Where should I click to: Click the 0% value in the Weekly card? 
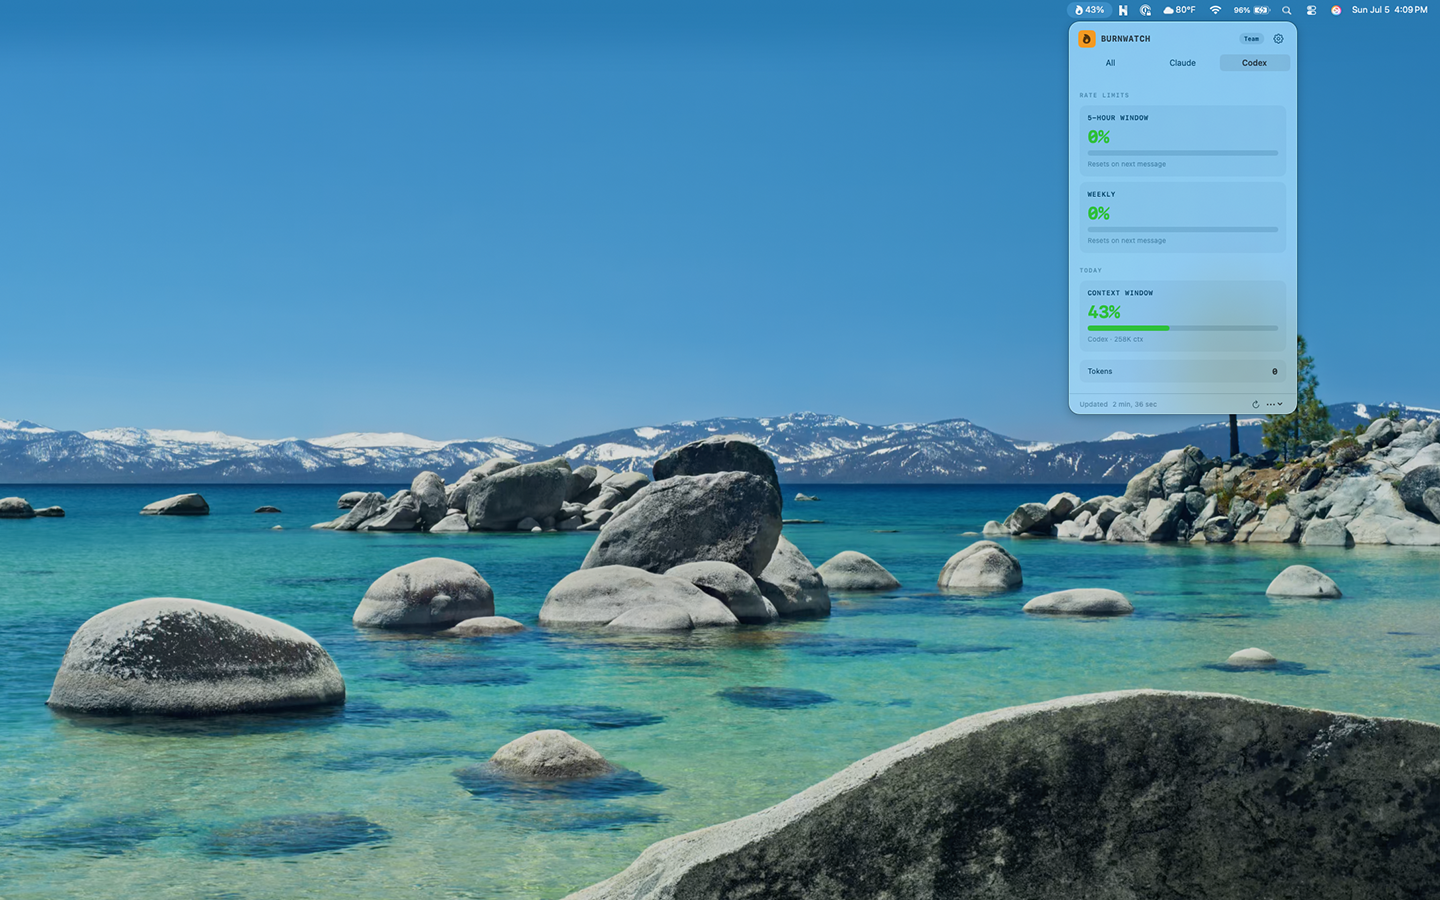(x=1099, y=213)
